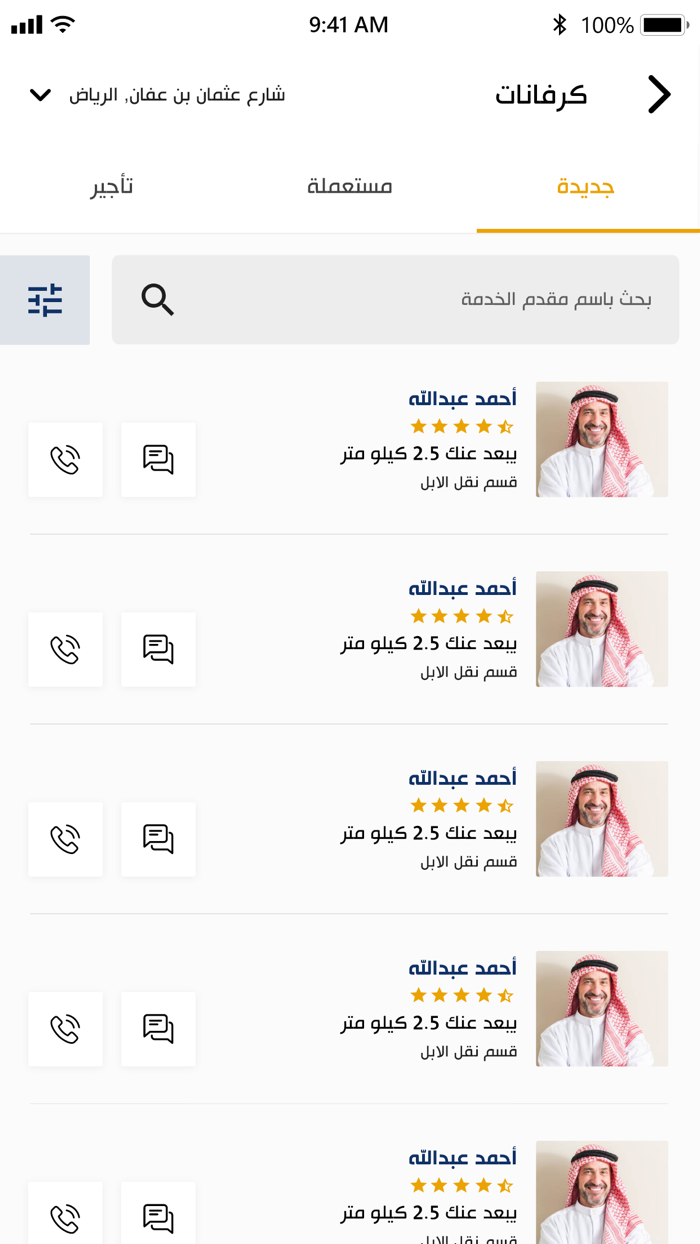Tap the أحمد عبدالله name link

pos(462,397)
